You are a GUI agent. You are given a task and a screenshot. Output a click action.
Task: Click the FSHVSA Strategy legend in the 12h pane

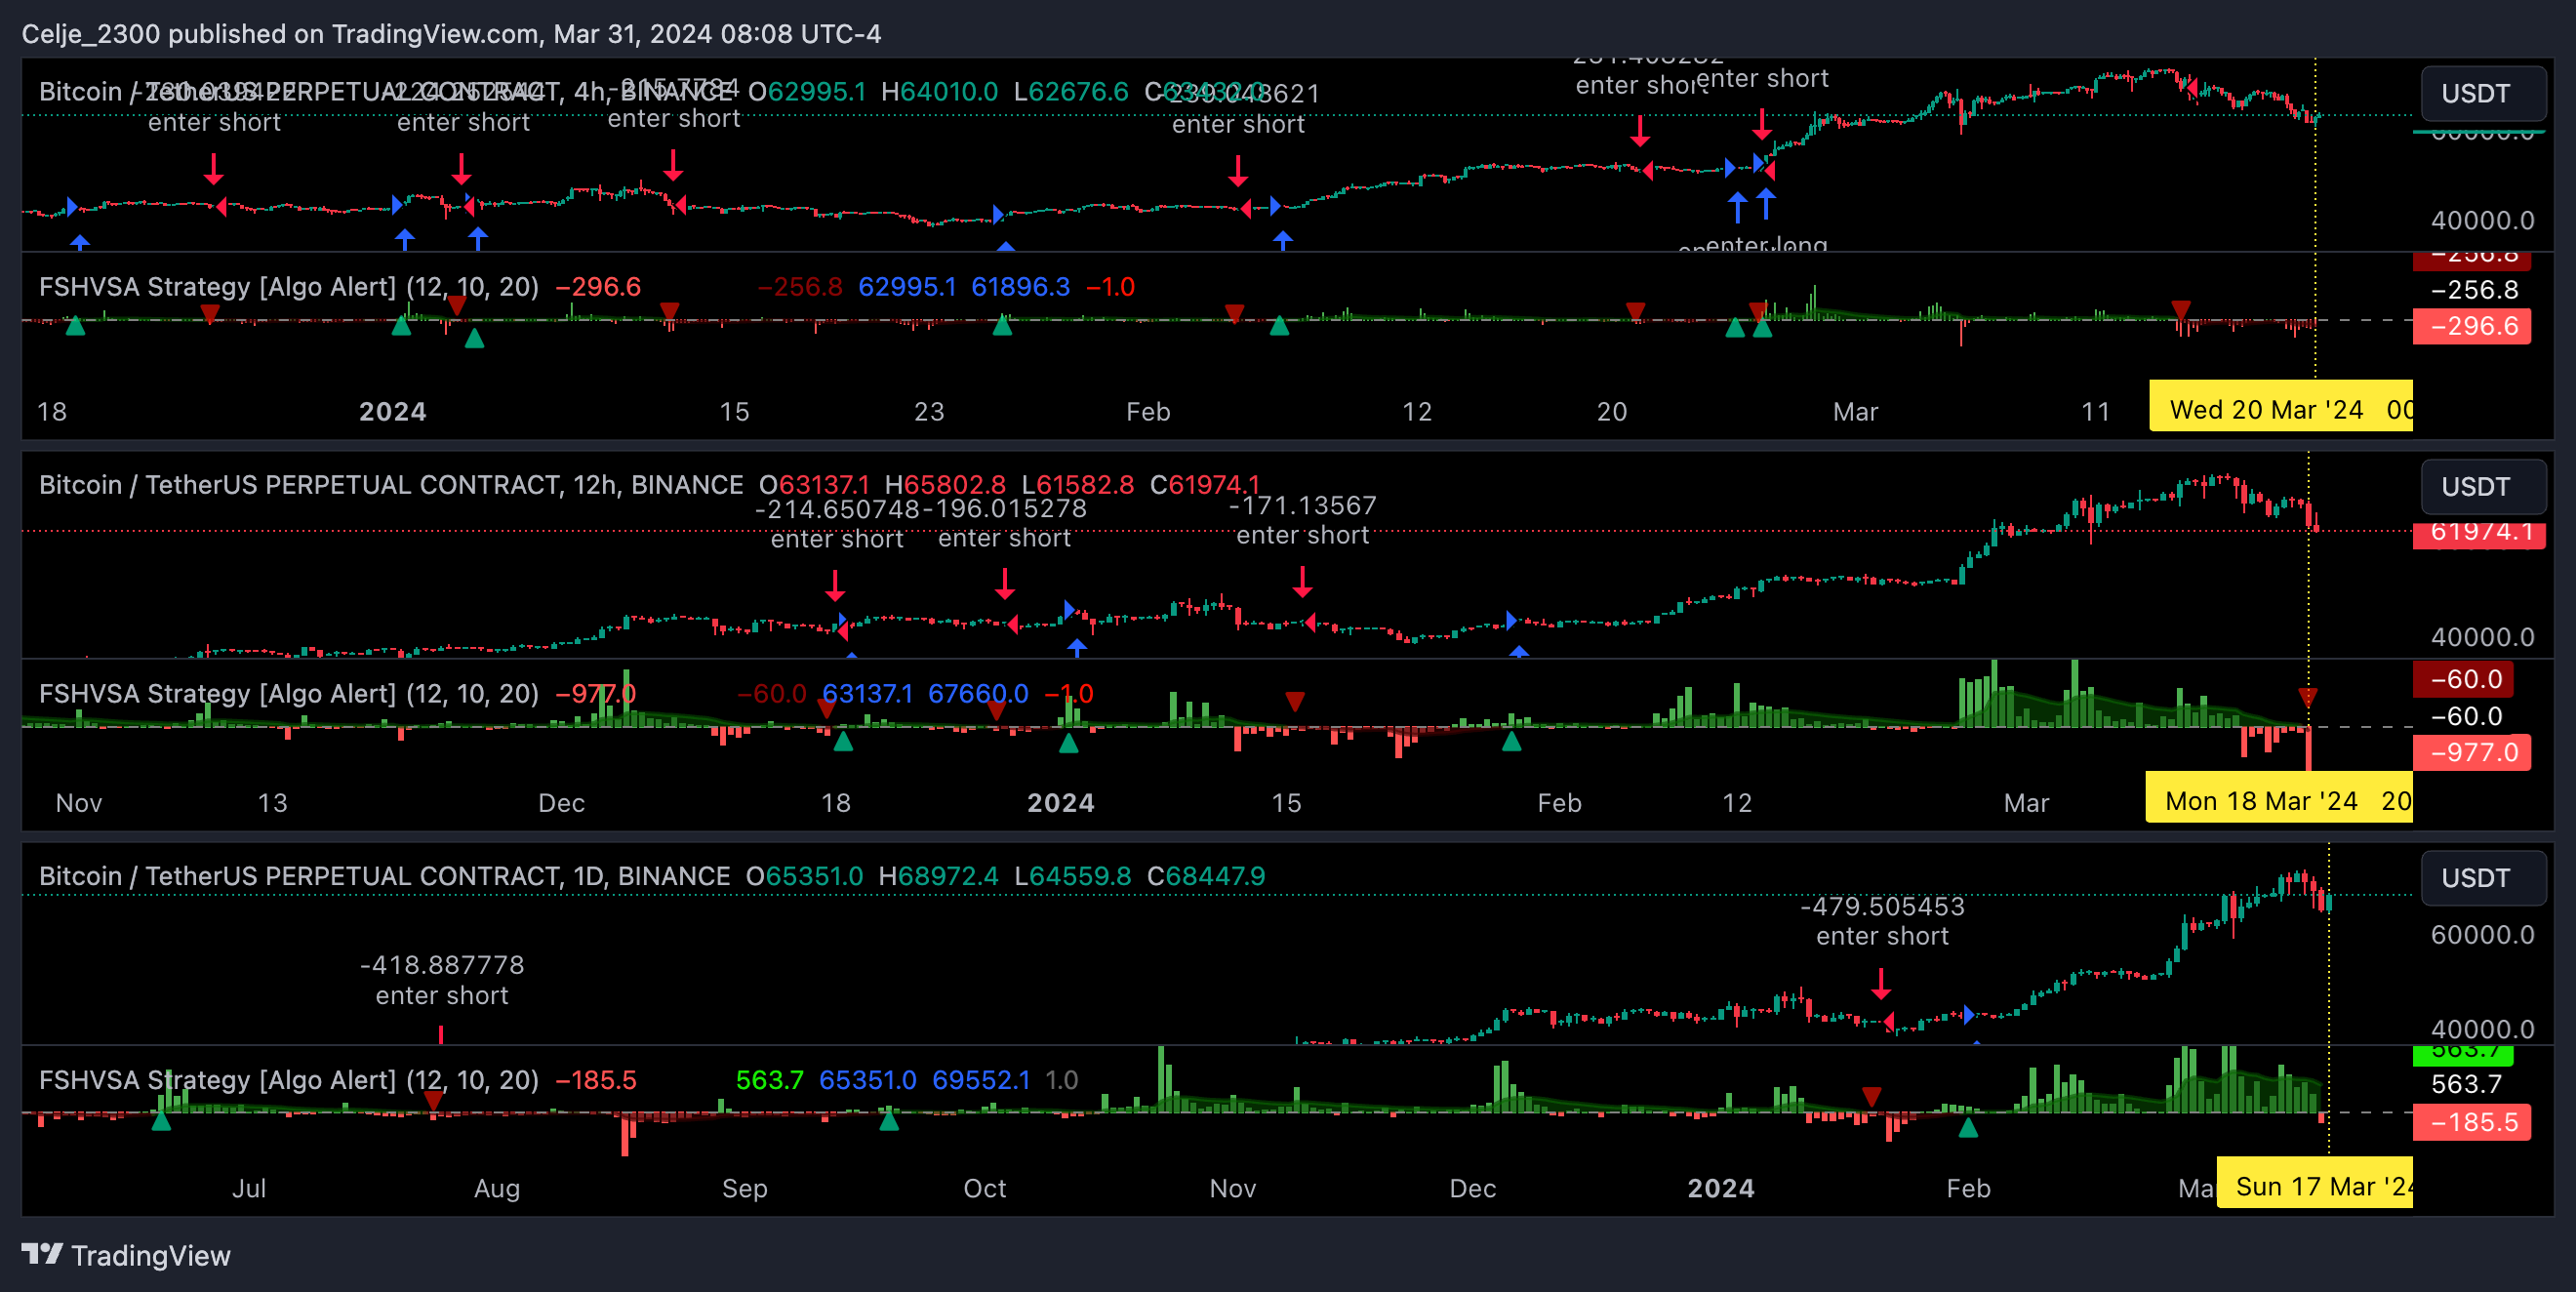click(289, 693)
